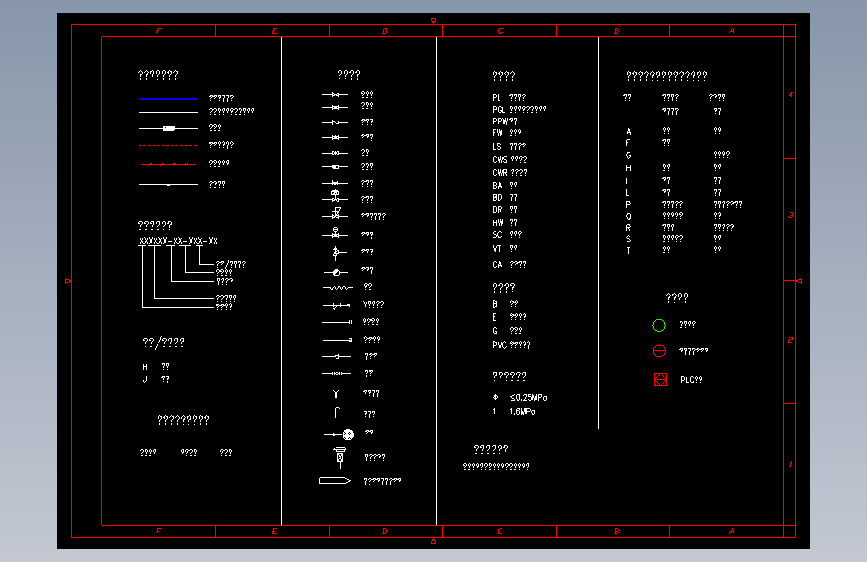
Task: Select the red boxed symbol beside PLC
Action: click(x=660, y=379)
